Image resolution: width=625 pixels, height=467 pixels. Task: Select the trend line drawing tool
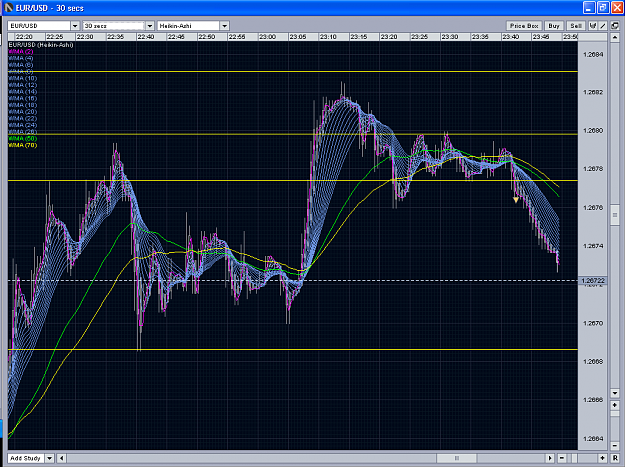[603, 26]
